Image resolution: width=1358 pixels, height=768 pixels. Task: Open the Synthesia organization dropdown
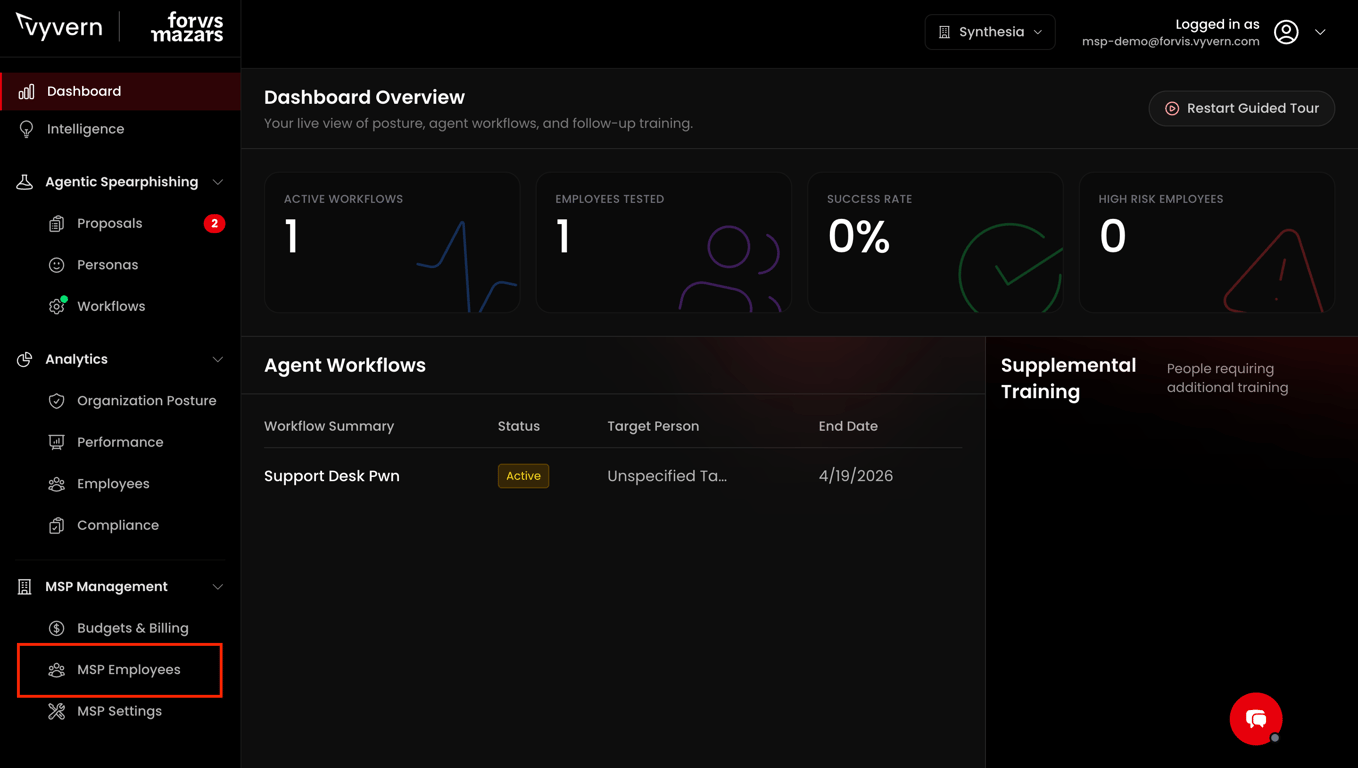point(990,32)
